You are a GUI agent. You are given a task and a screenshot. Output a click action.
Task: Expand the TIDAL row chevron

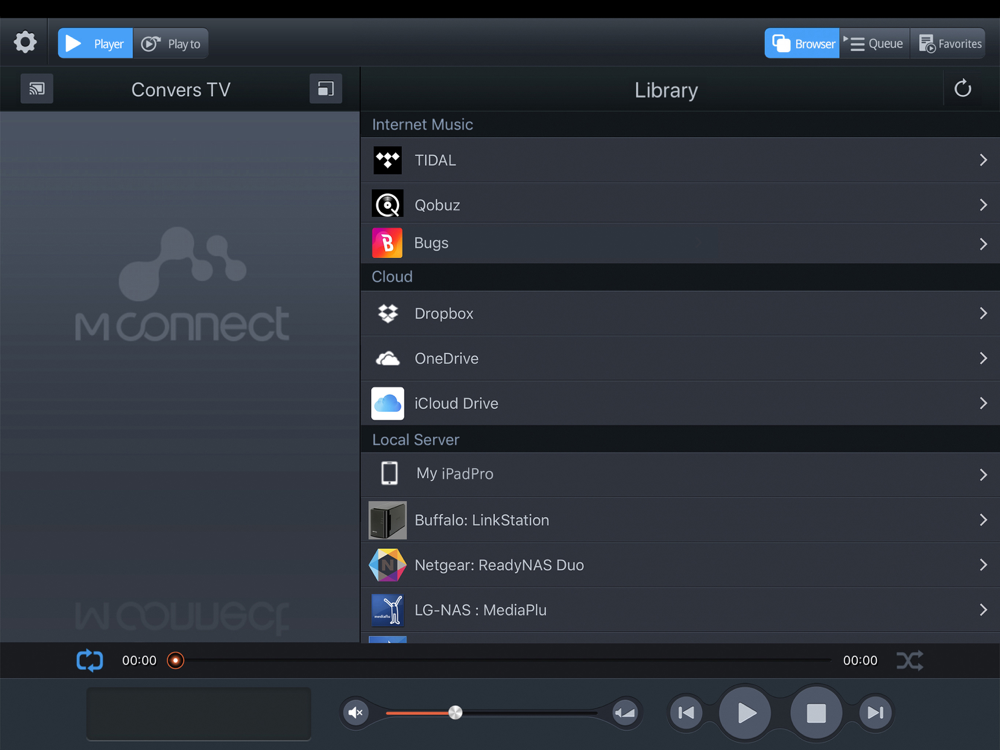[983, 160]
